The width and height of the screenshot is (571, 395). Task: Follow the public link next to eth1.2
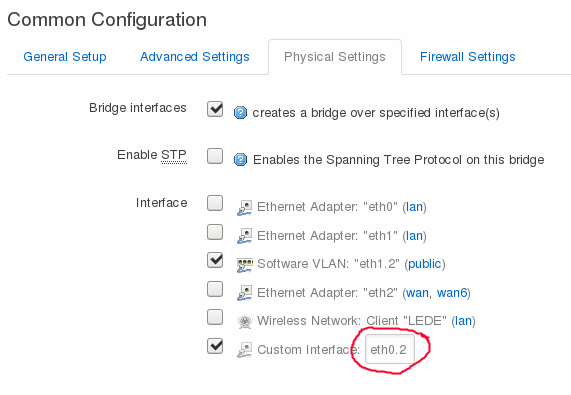(x=425, y=264)
